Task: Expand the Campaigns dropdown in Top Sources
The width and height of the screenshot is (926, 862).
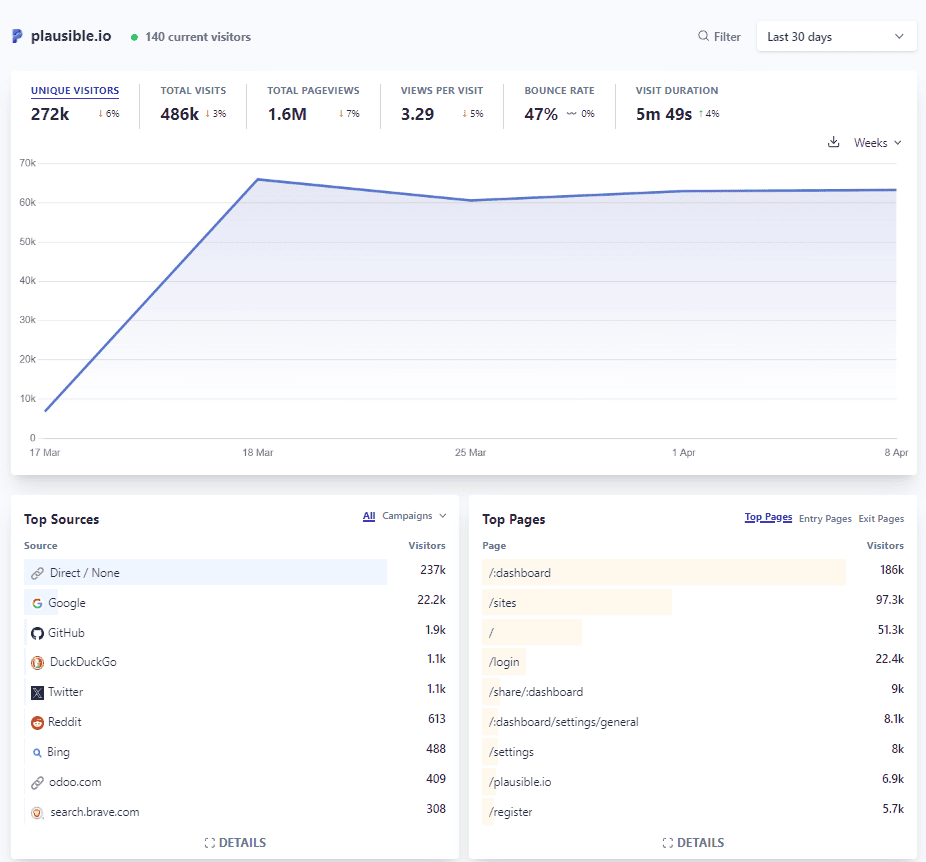Action: pyautogui.click(x=411, y=516)
